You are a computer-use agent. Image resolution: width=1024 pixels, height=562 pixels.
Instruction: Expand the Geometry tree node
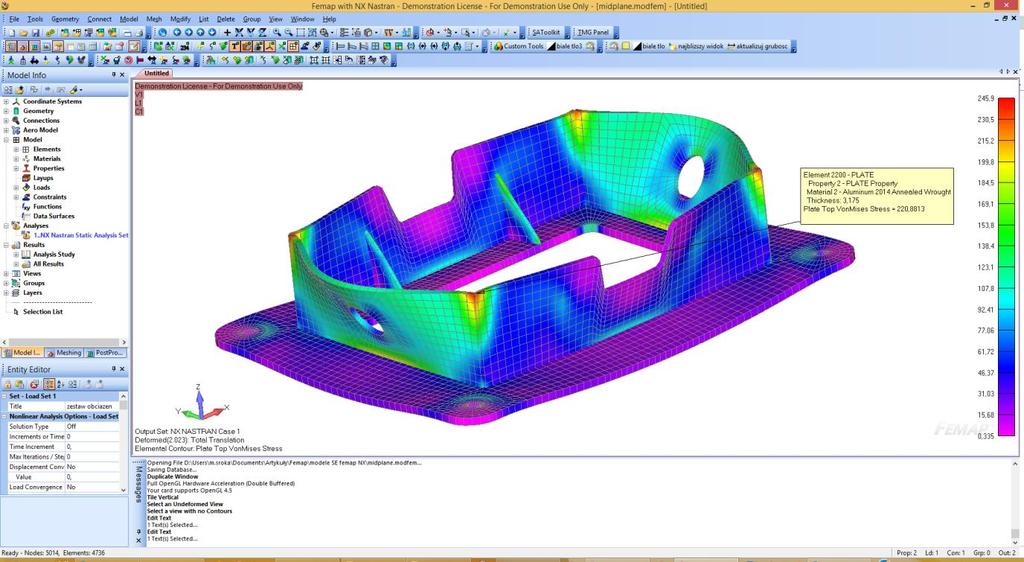pyautogui.click(x=7, y=111)
